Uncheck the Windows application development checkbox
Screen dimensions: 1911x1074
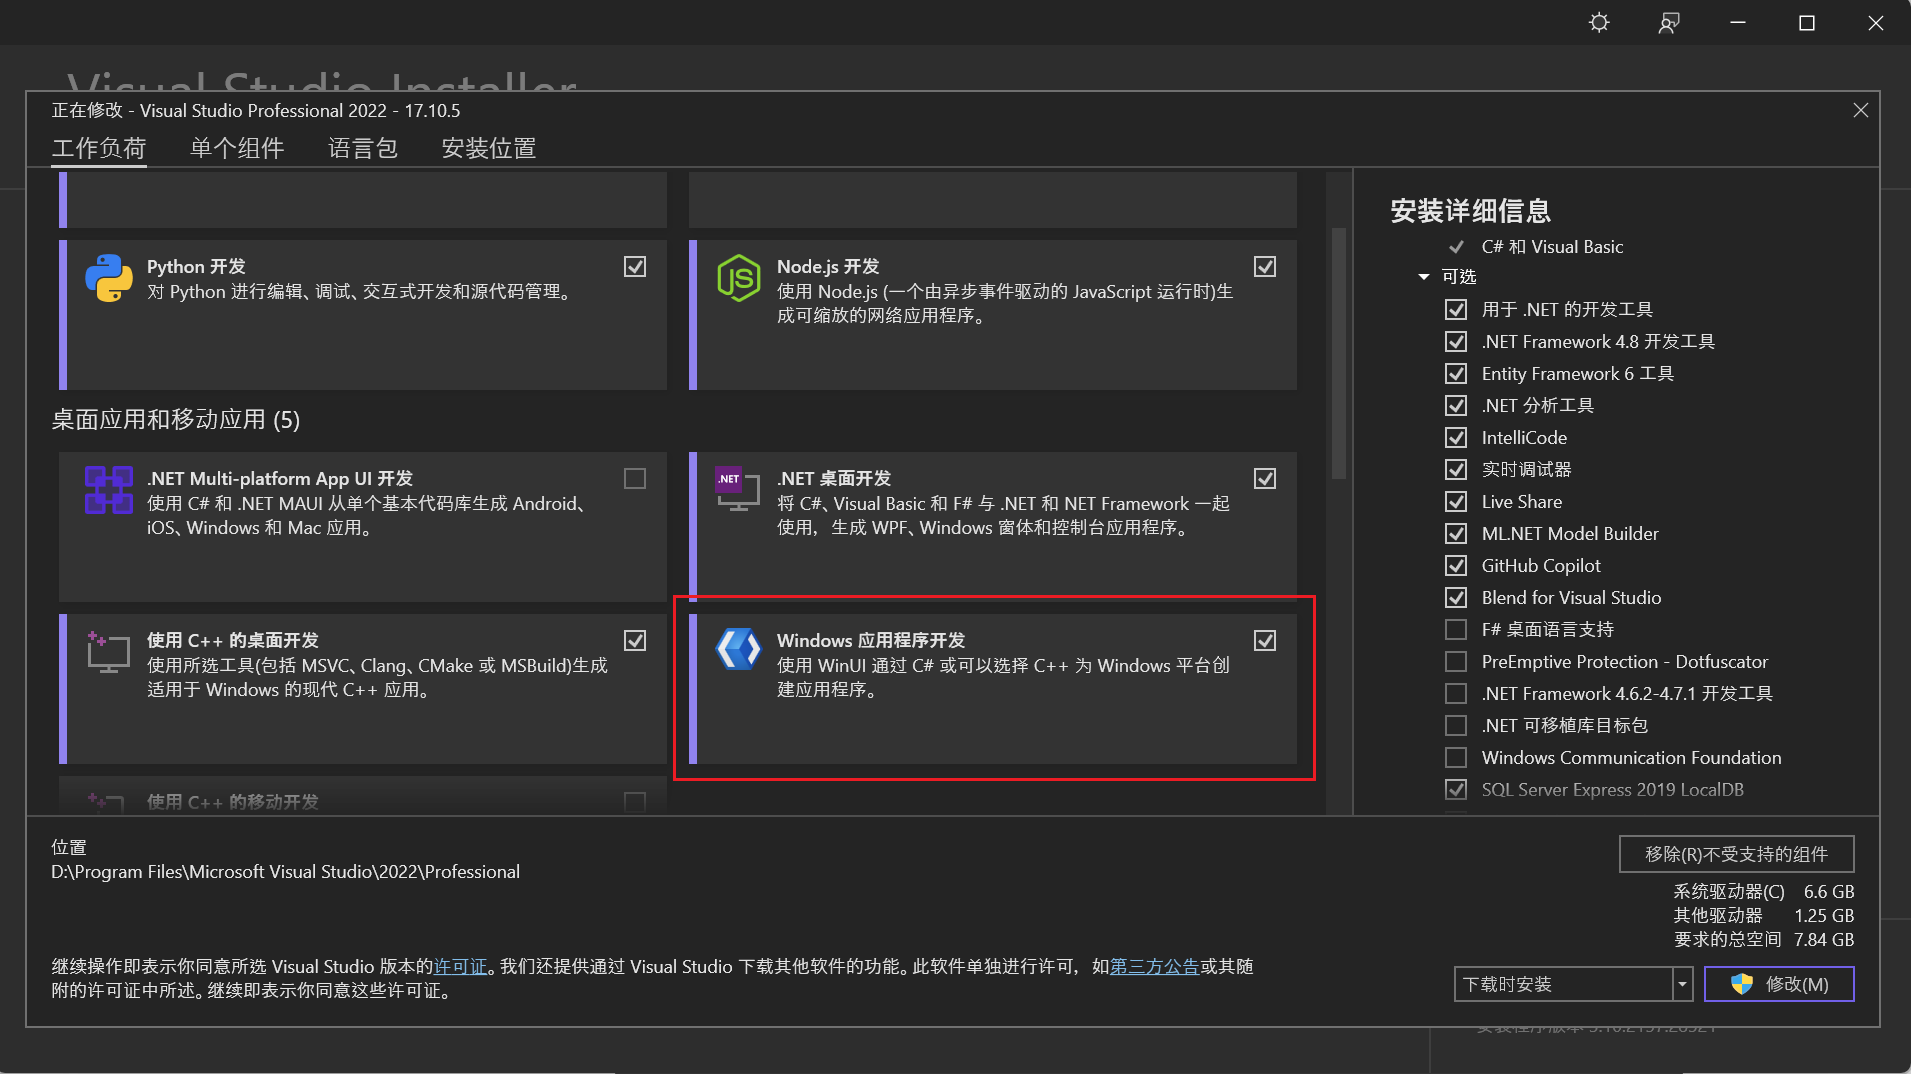[x=1265, y=640]
